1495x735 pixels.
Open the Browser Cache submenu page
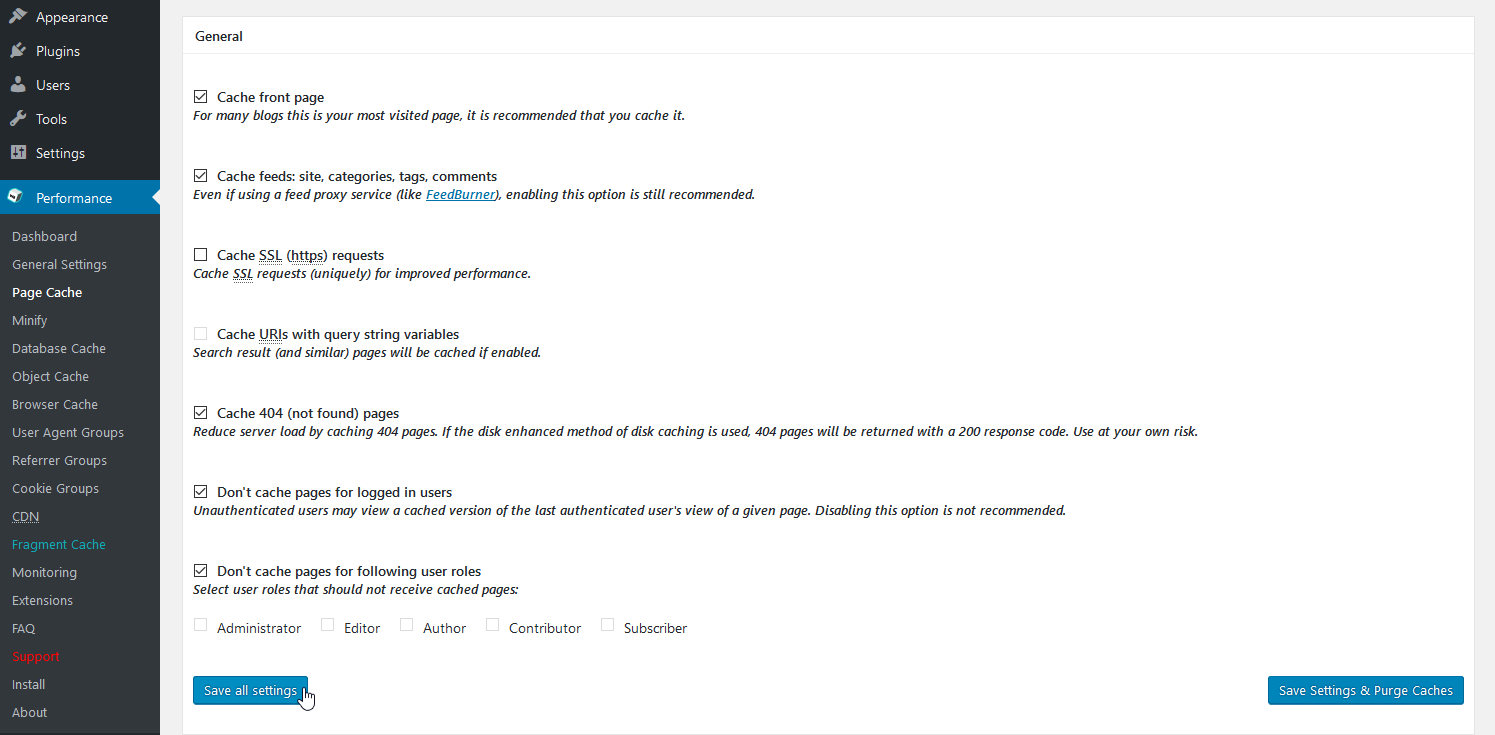pyautogui.click(x=55, y=405)
